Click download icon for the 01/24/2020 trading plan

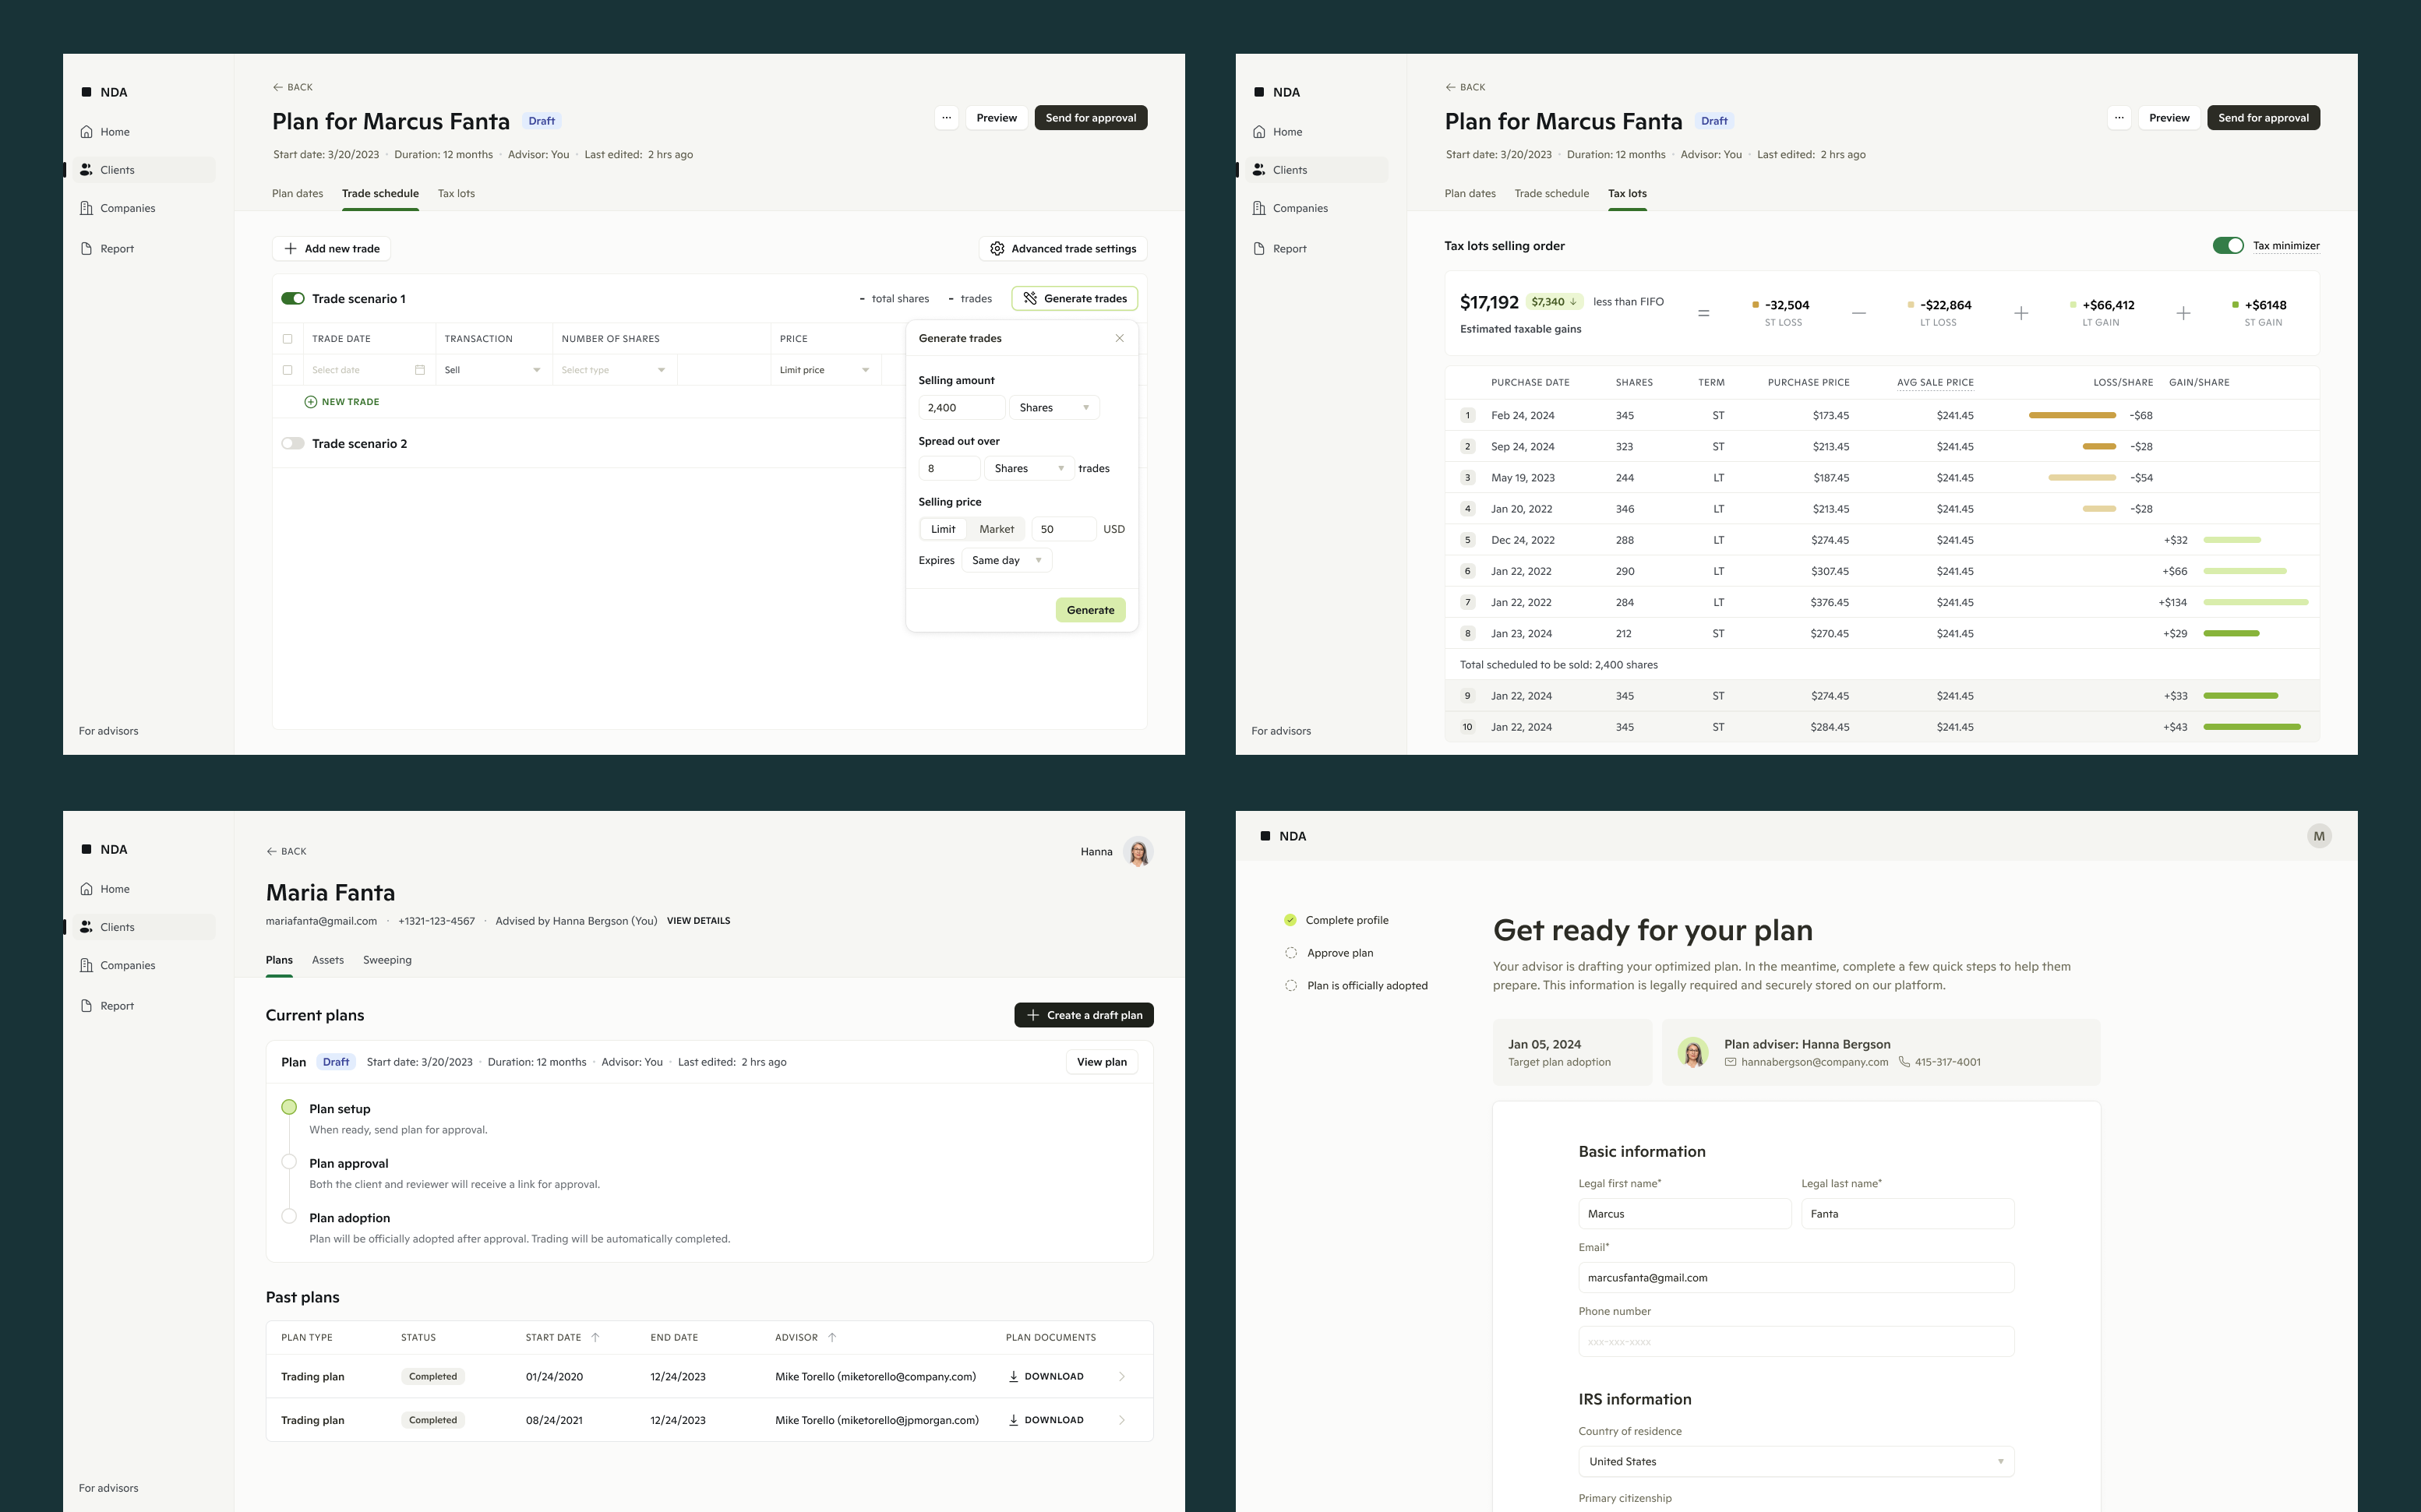1013,1377
